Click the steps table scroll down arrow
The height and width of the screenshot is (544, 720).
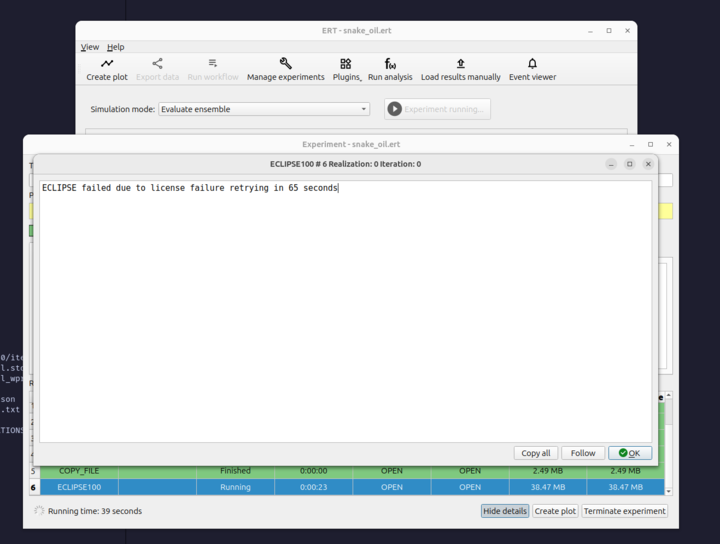[669, 491]
